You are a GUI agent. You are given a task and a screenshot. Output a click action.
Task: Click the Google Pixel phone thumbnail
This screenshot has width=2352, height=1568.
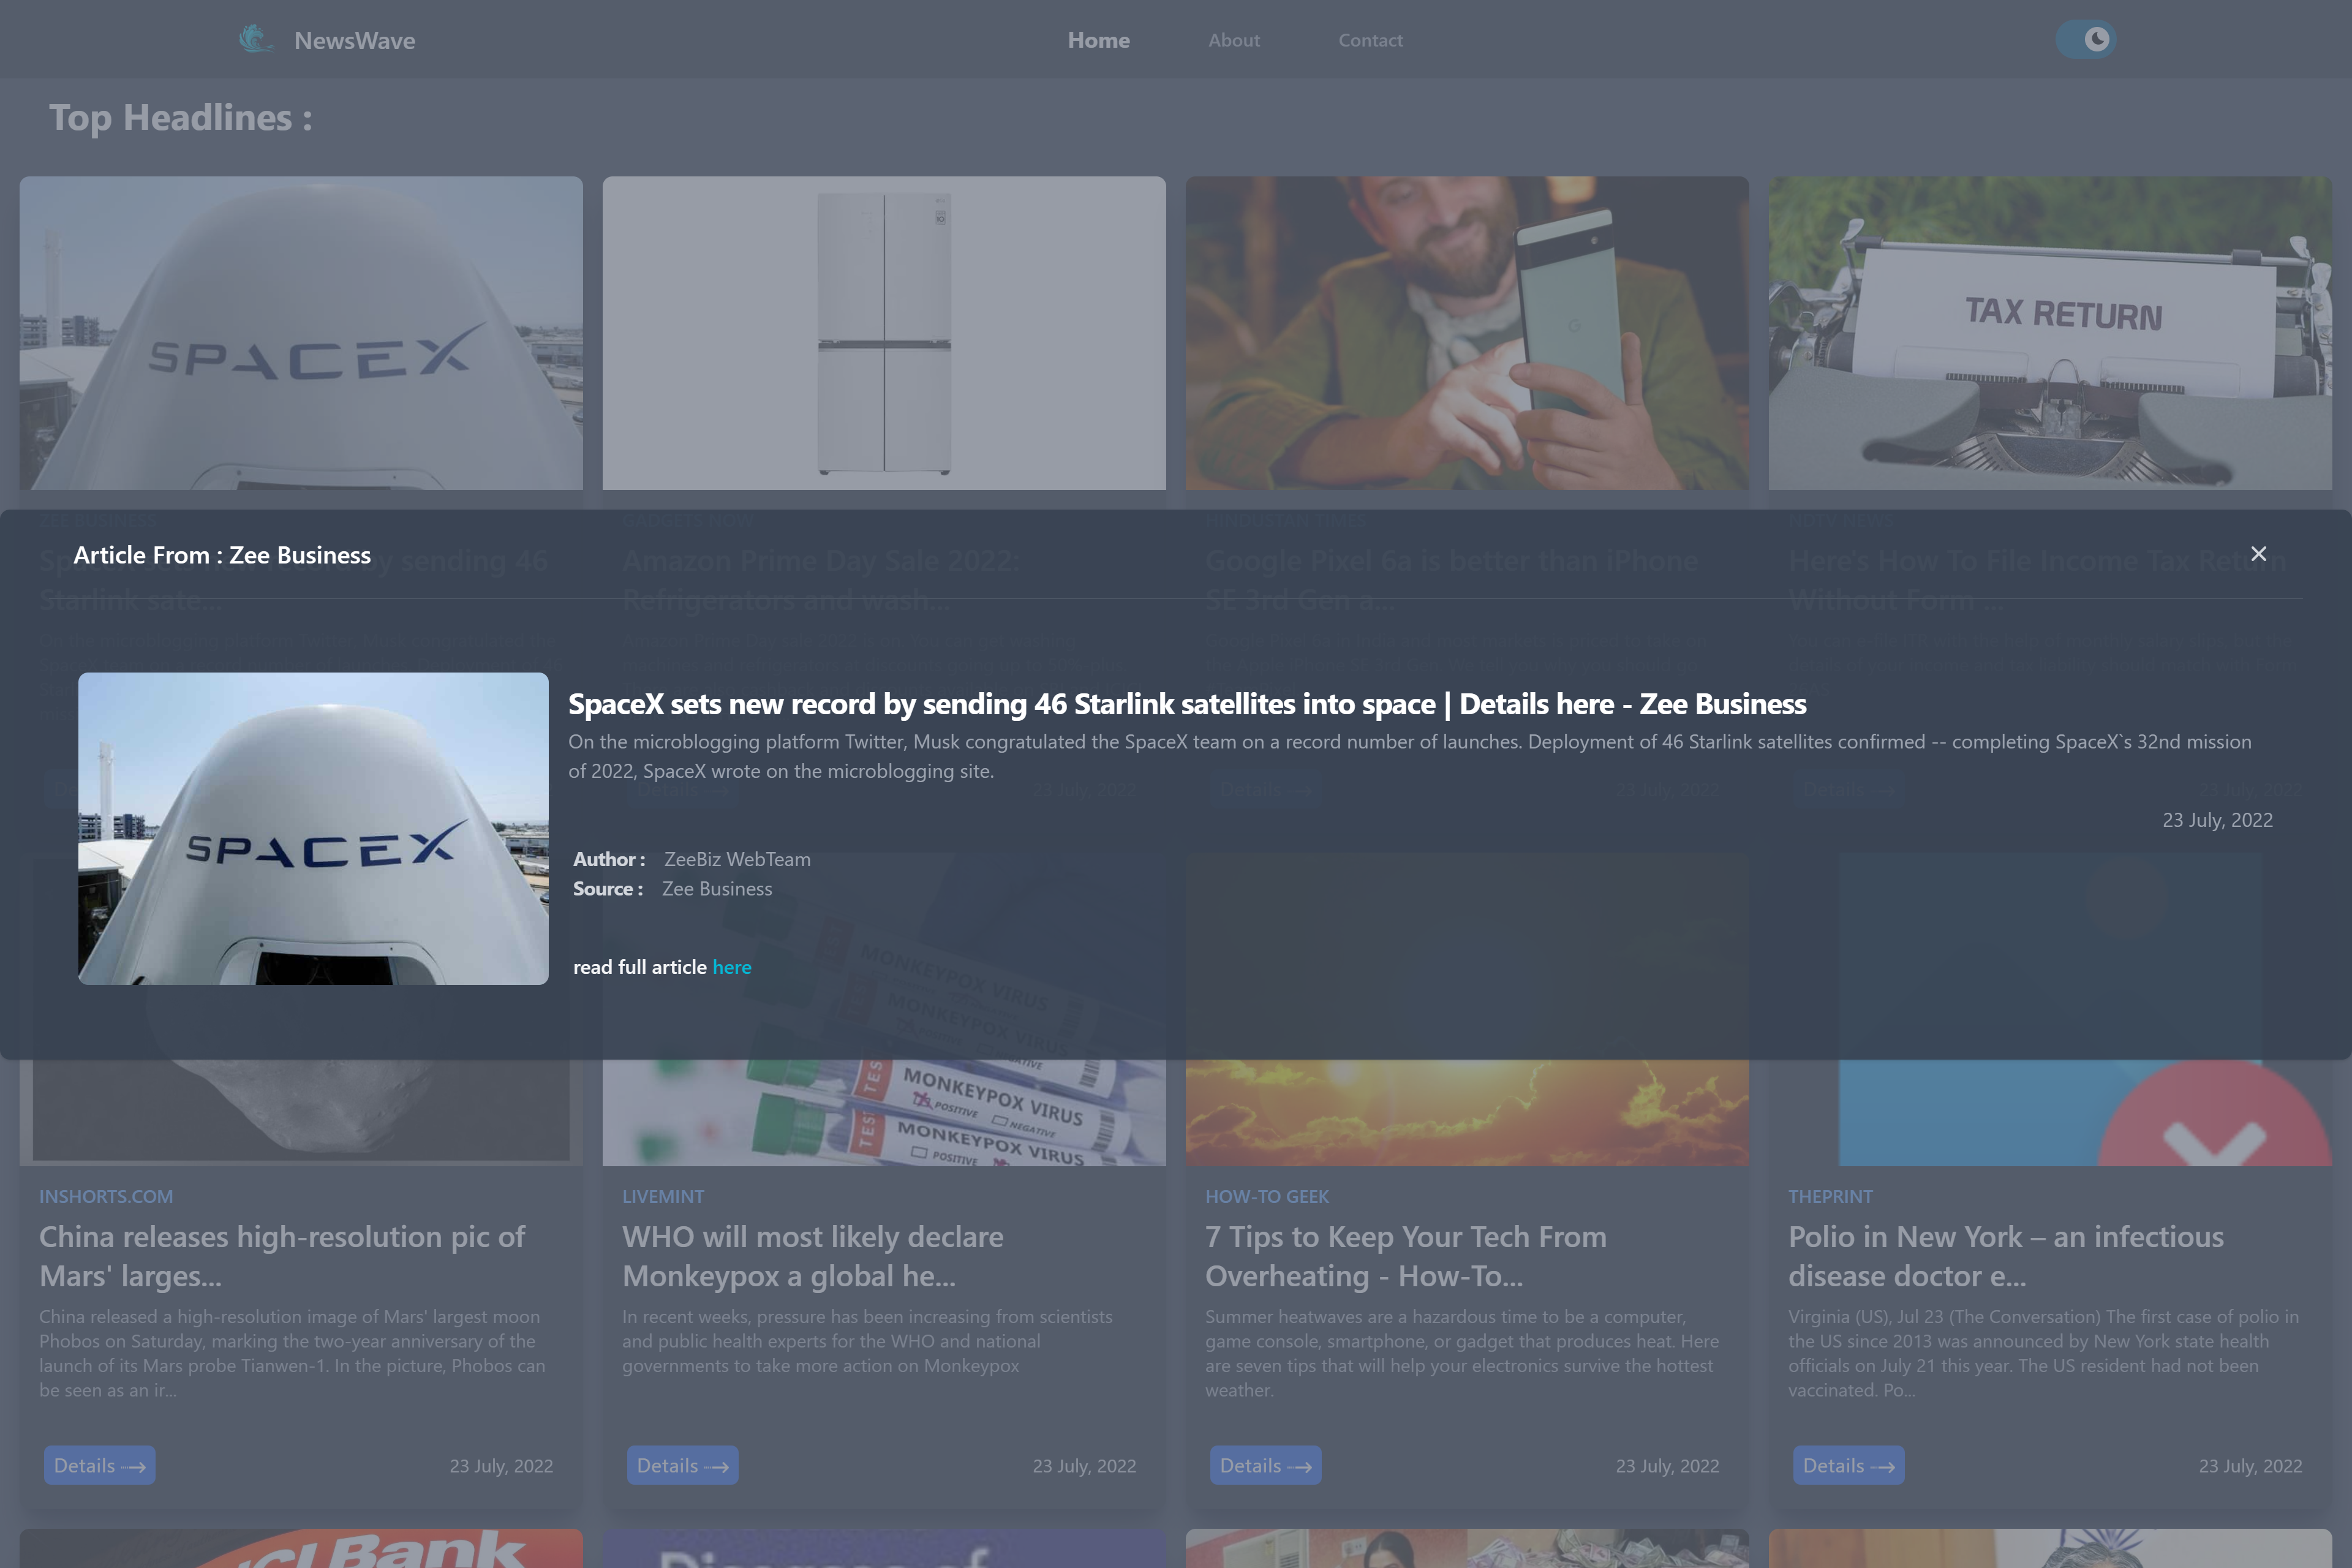click(x=1466, y=333)
